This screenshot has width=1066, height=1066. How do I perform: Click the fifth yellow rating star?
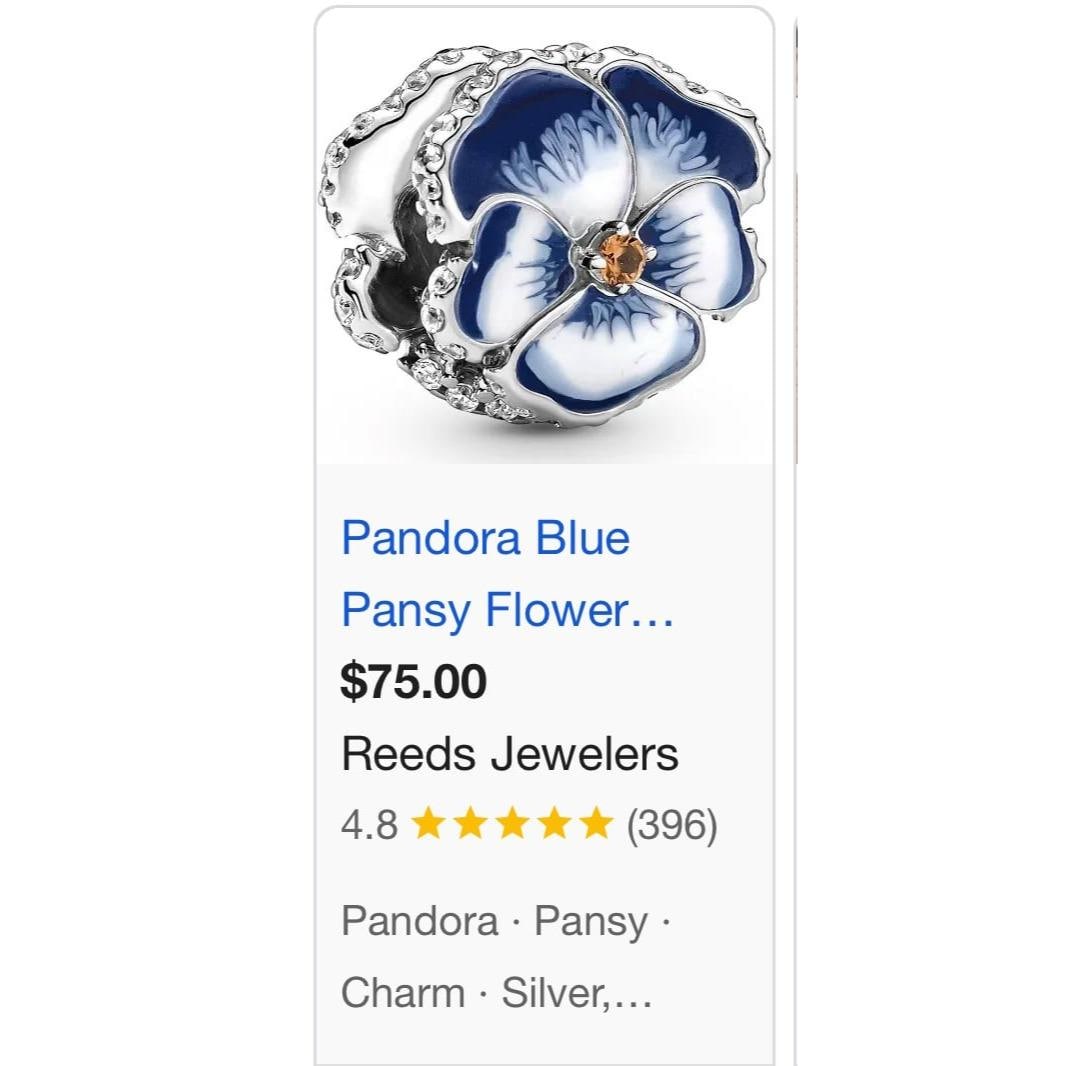597,823
